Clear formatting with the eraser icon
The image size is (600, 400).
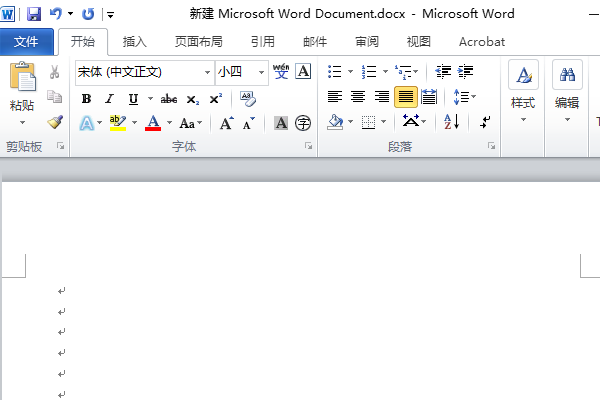click(x=248, y=99)
